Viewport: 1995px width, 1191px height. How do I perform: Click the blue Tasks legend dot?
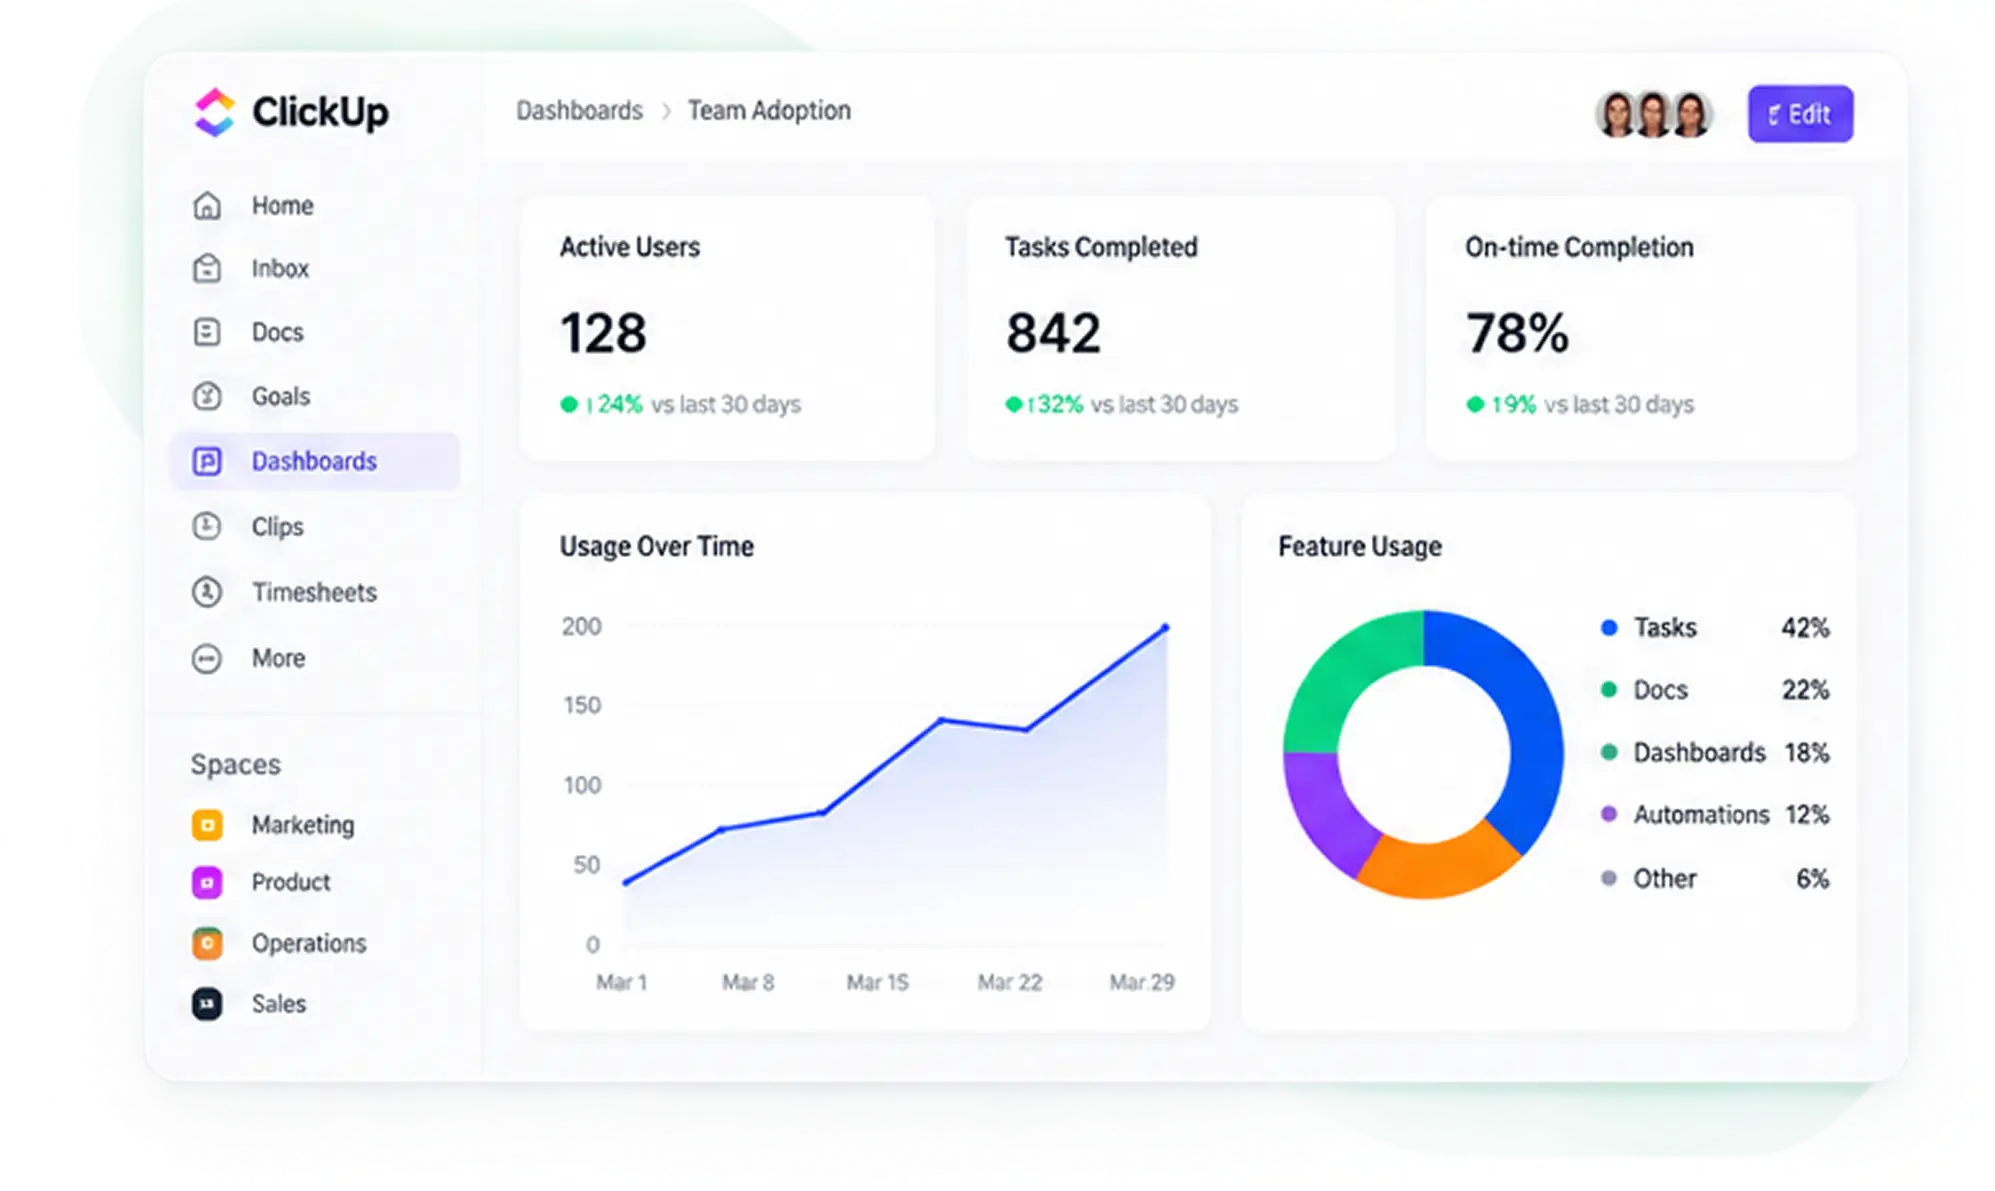[x=1609, y=628]
